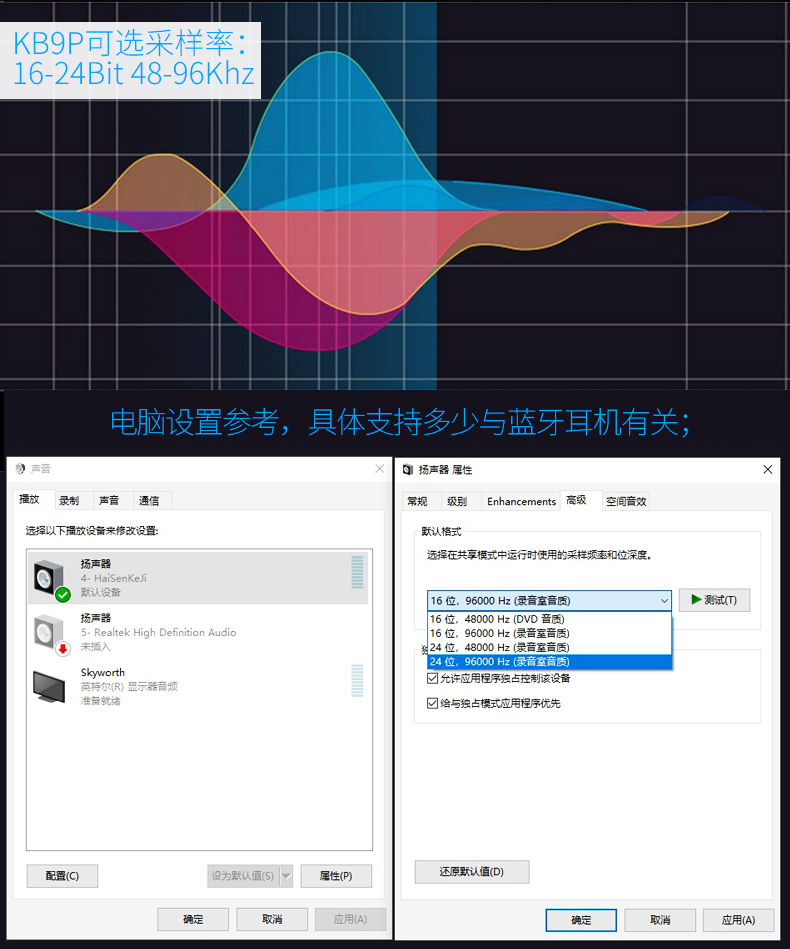Open the Enhancements tab

tap(521, 501)
